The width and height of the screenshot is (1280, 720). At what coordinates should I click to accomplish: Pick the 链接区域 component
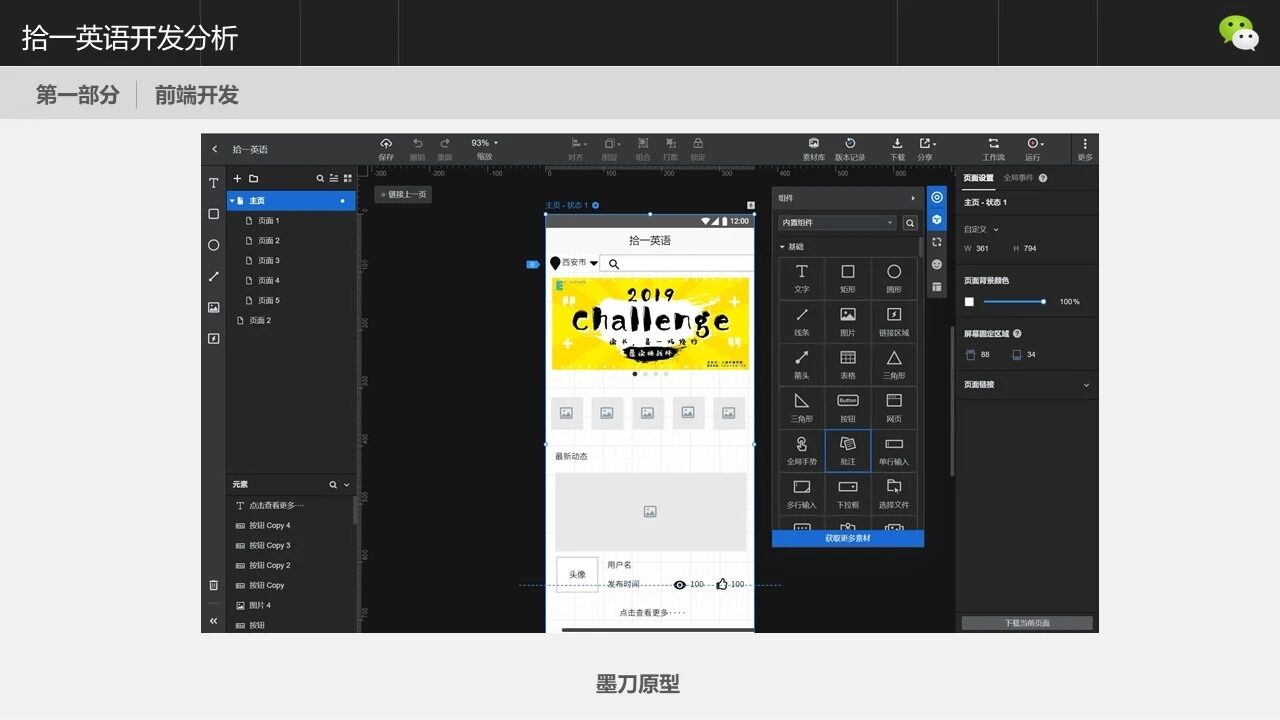coord(894,321)
